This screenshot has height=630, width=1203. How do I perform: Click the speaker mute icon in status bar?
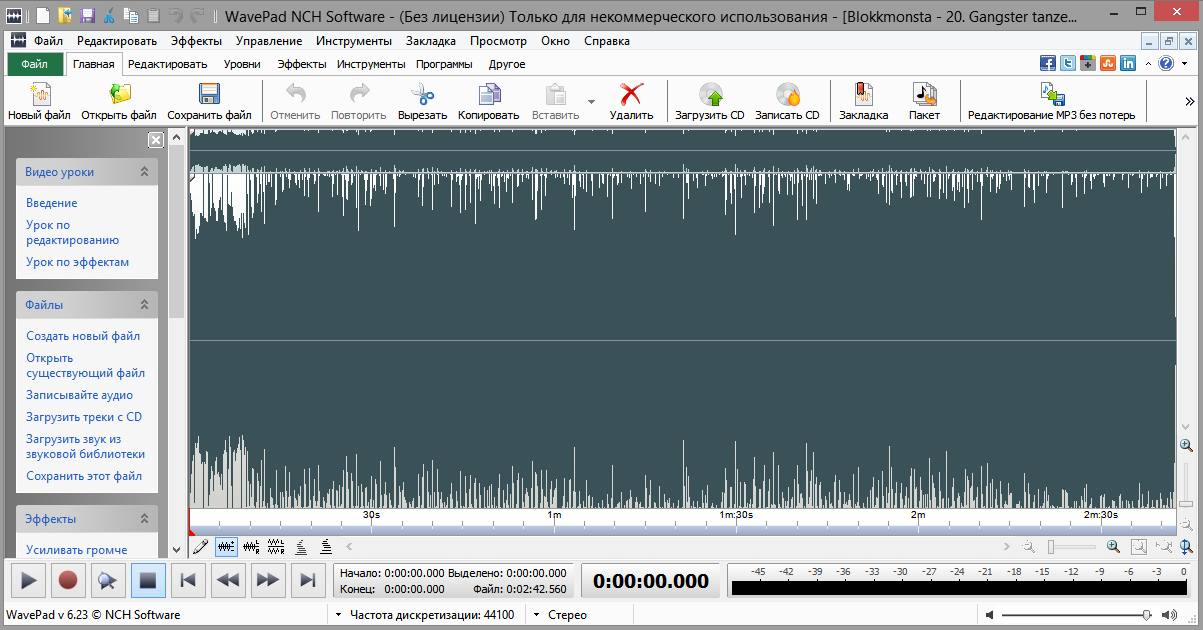point(989,615)
